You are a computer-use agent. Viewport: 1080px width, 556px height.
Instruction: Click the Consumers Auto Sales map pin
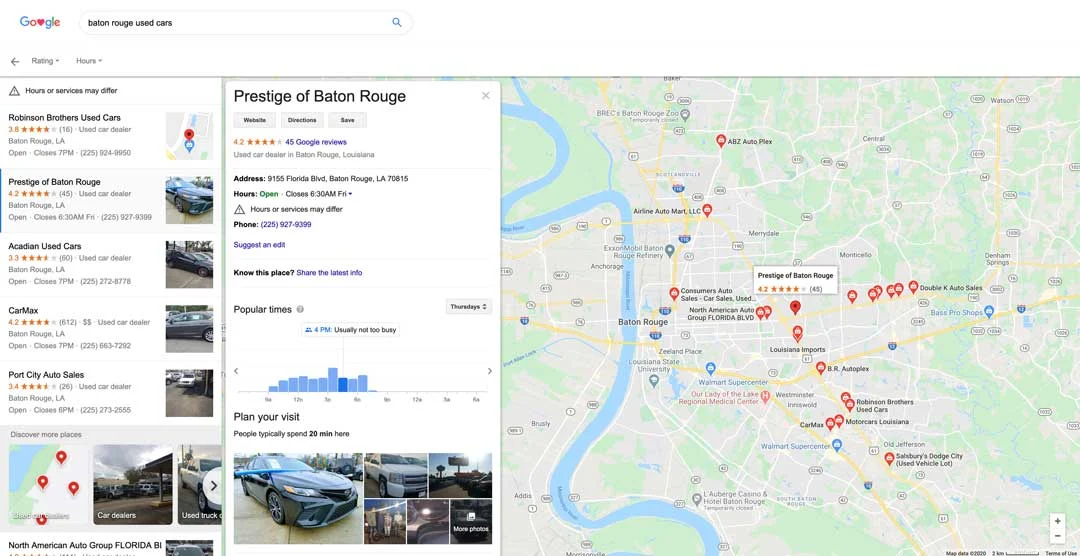coord(674,293)
